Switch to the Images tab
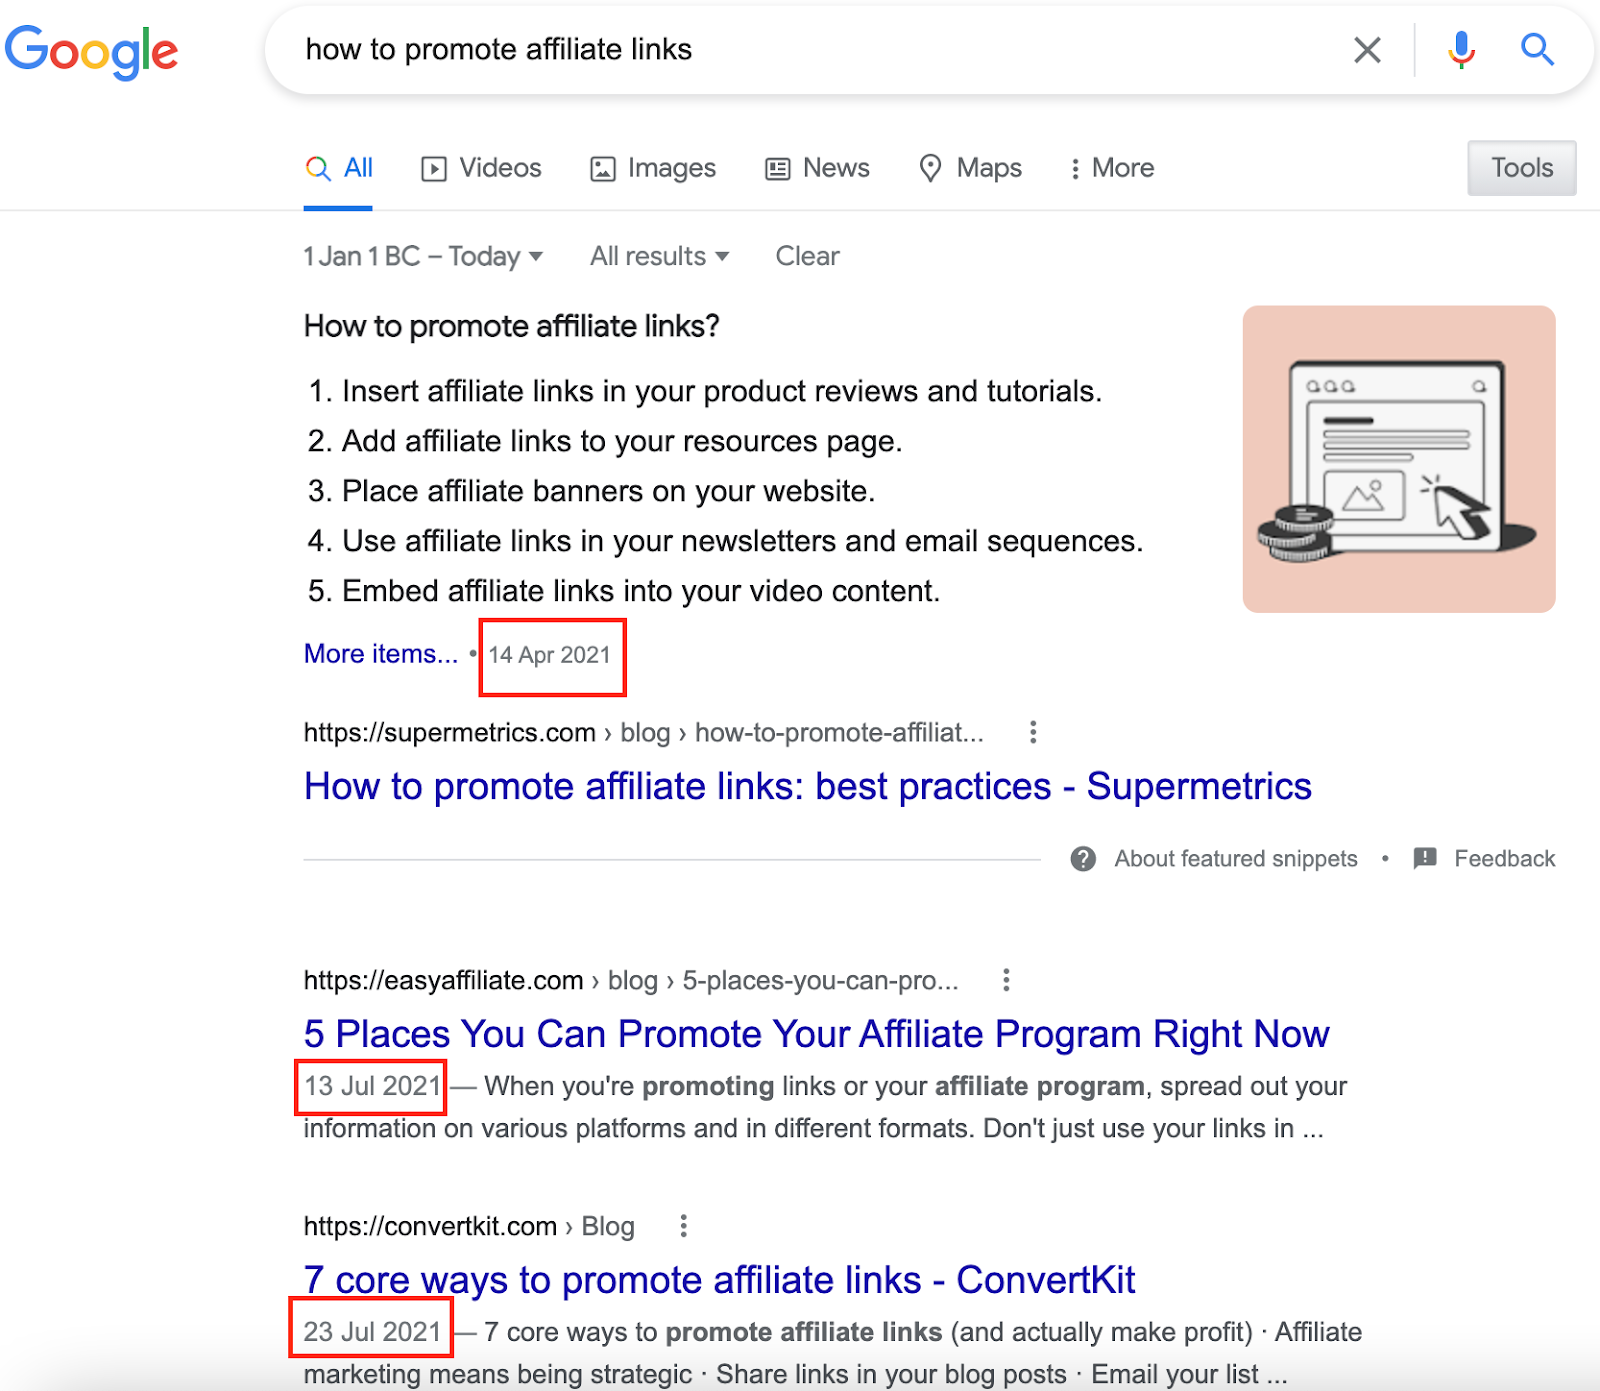Image resolution: width=1600 pixels, height=1391 pixels. click(x=653, y=168)
